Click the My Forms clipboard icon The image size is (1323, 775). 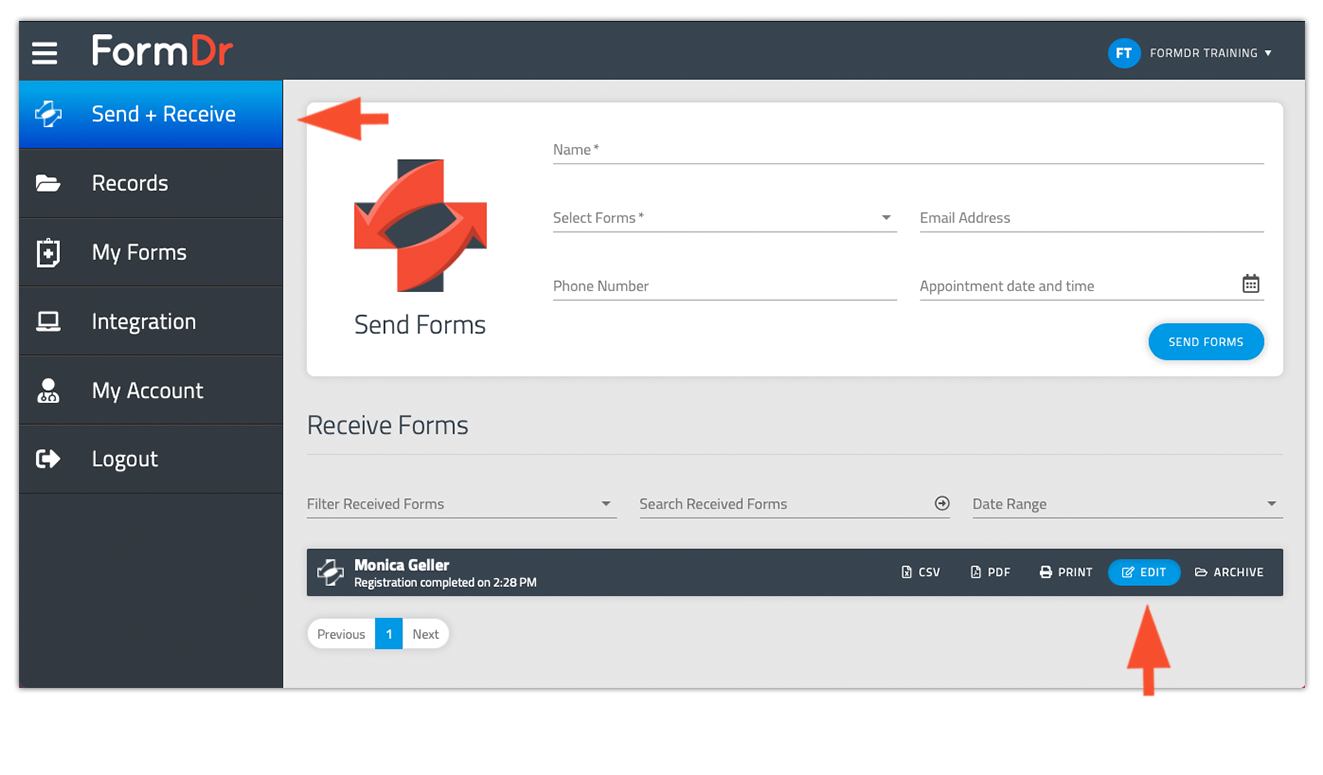pos(48,252)
